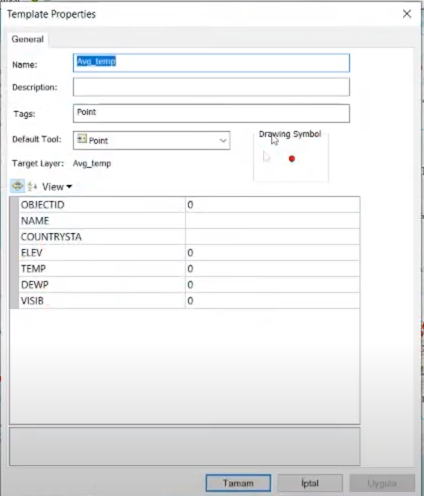Screen dimensions: 424x496
Task: Close the Template Properties dialog with X
Action: pos(407,14)
